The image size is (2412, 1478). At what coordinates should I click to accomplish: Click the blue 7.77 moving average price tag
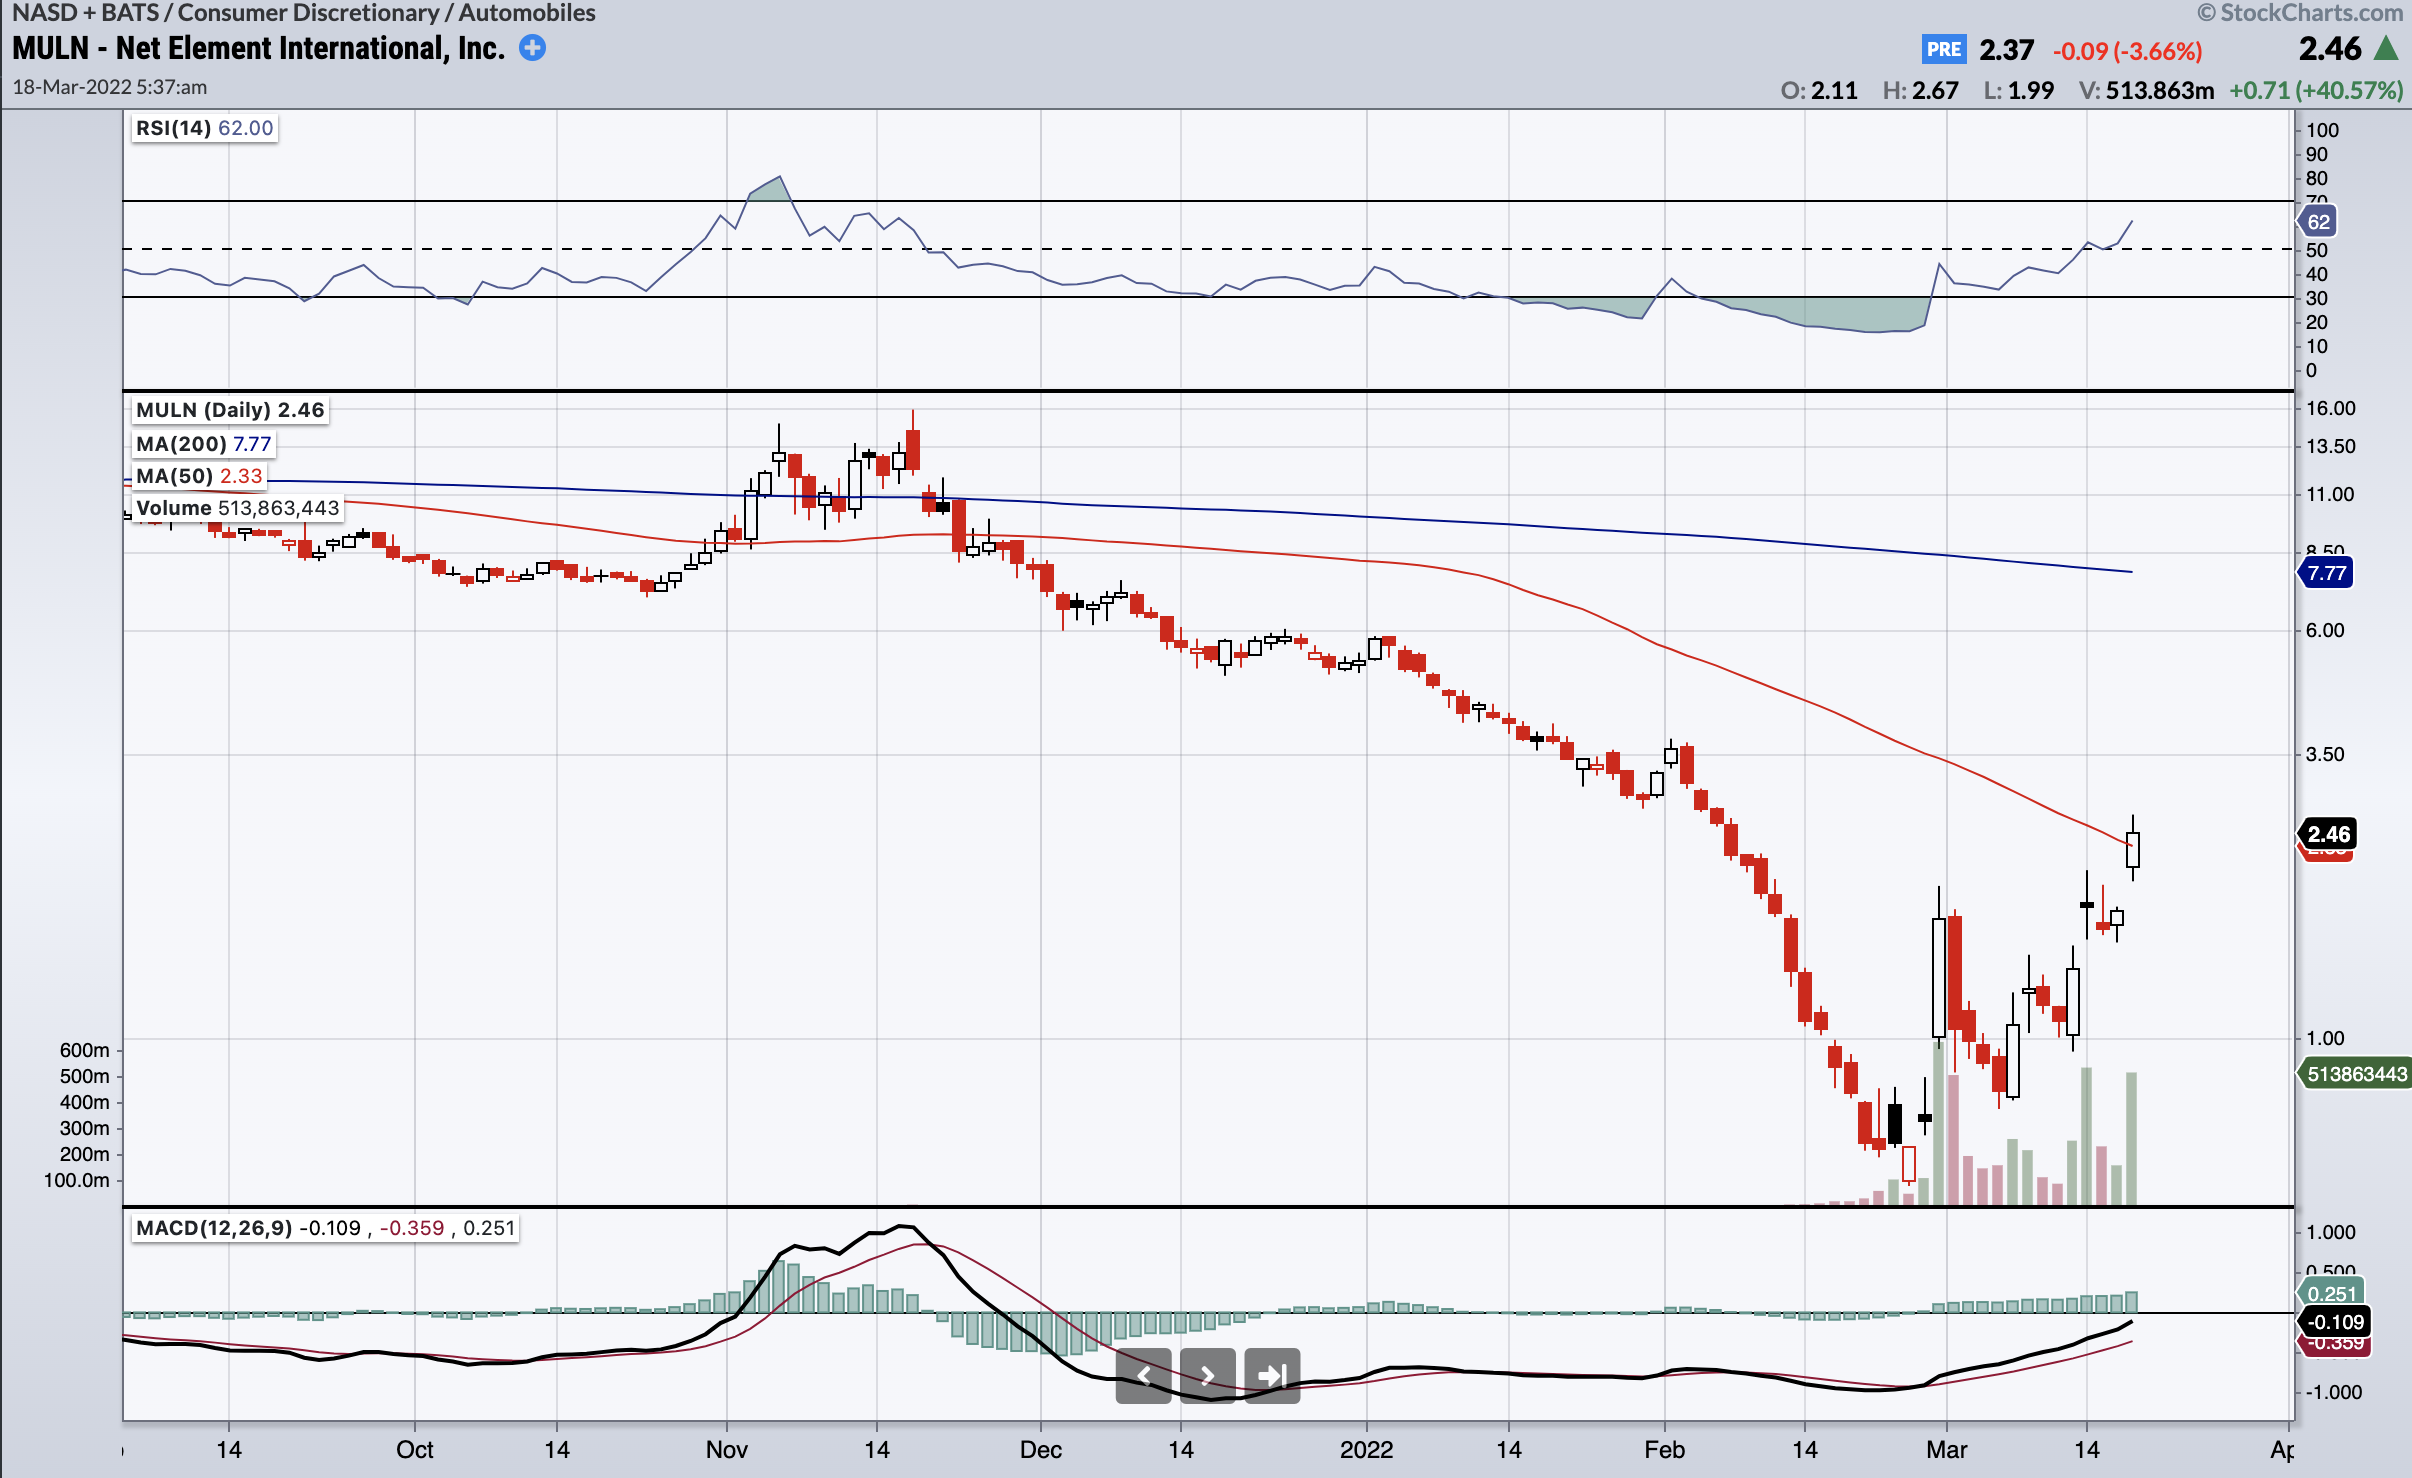pos(2325,573)
